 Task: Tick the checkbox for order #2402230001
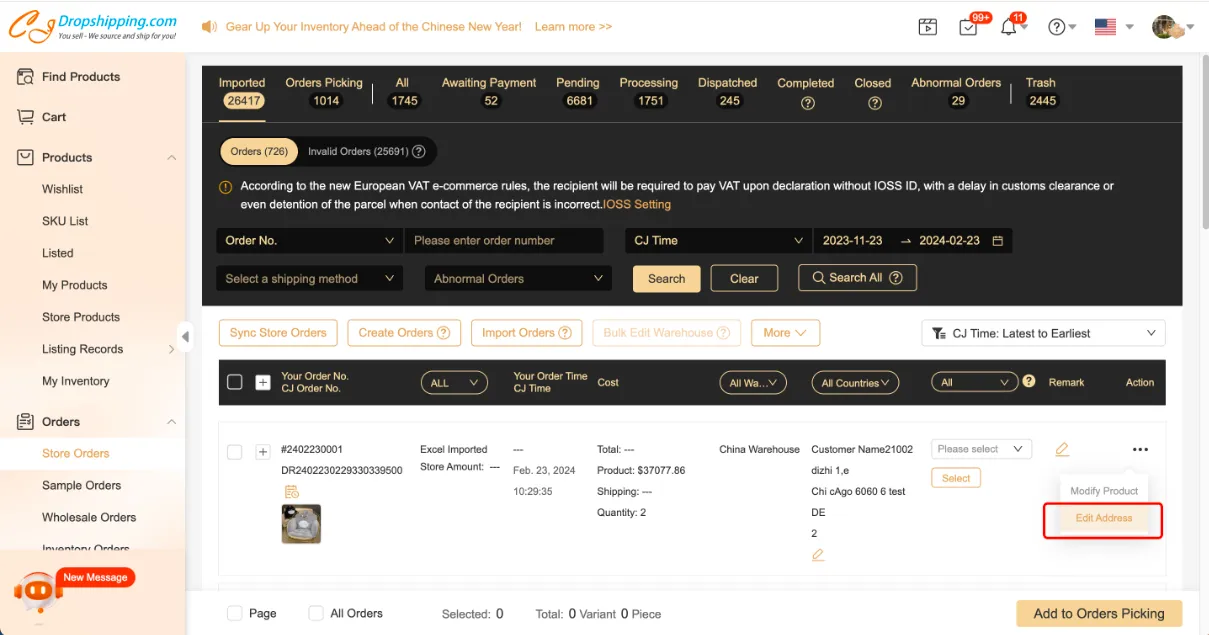(235, 452)
